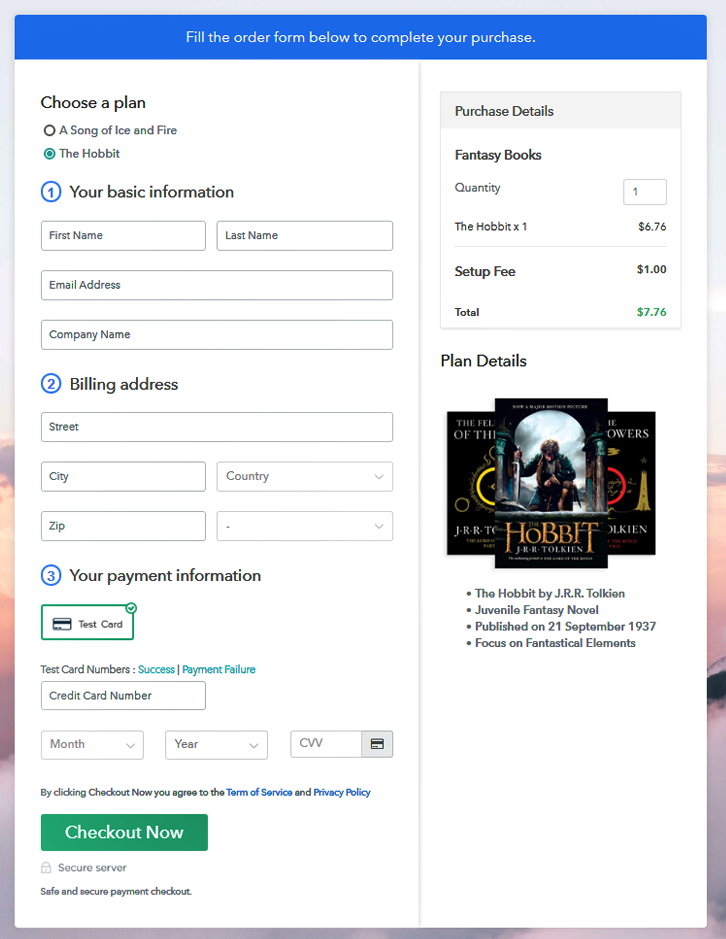Viewport: 726px width, 939px height.
Task: Click The Hobbit book cover image
Action: (x=551, y=483)
